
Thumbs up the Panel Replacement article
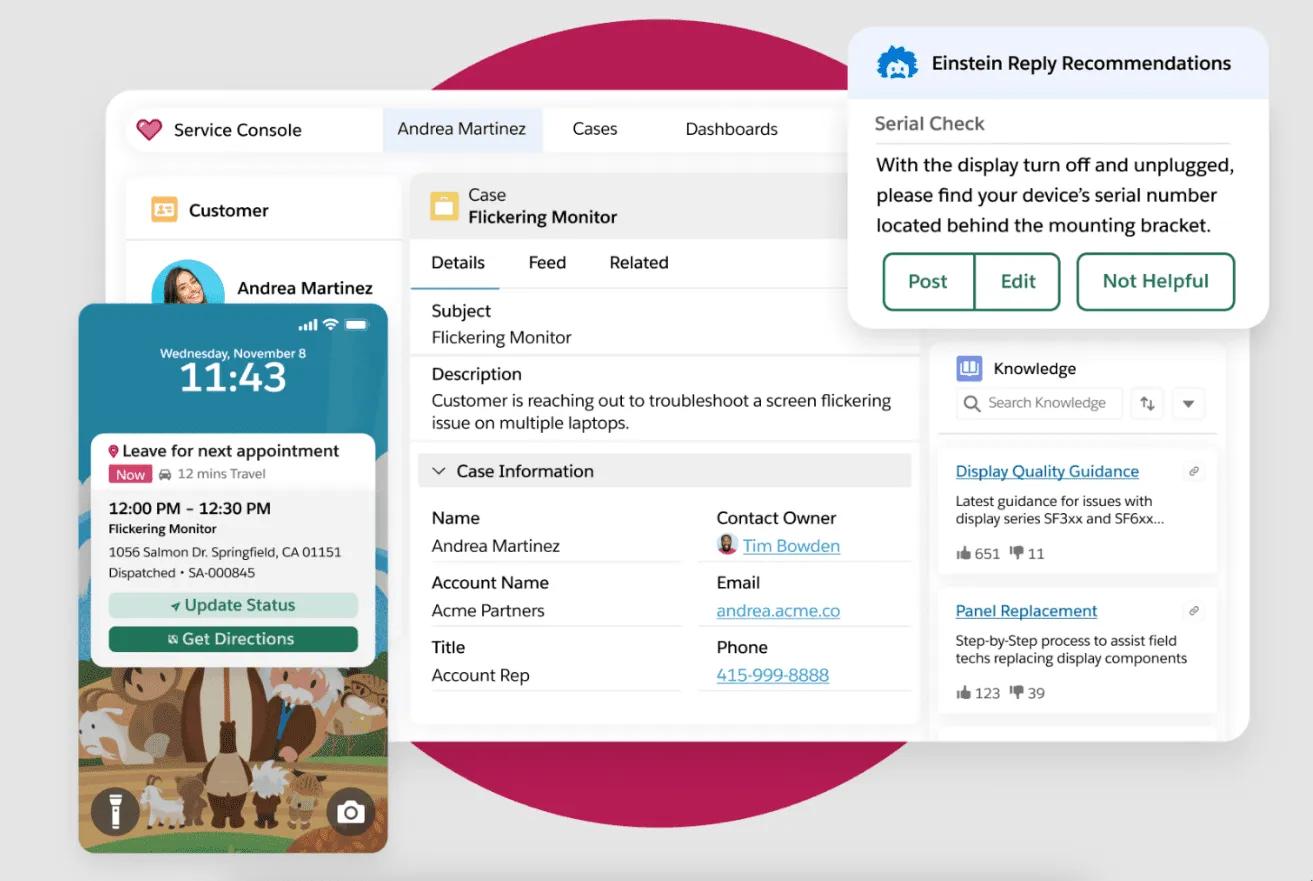click(x=964, y=692)
